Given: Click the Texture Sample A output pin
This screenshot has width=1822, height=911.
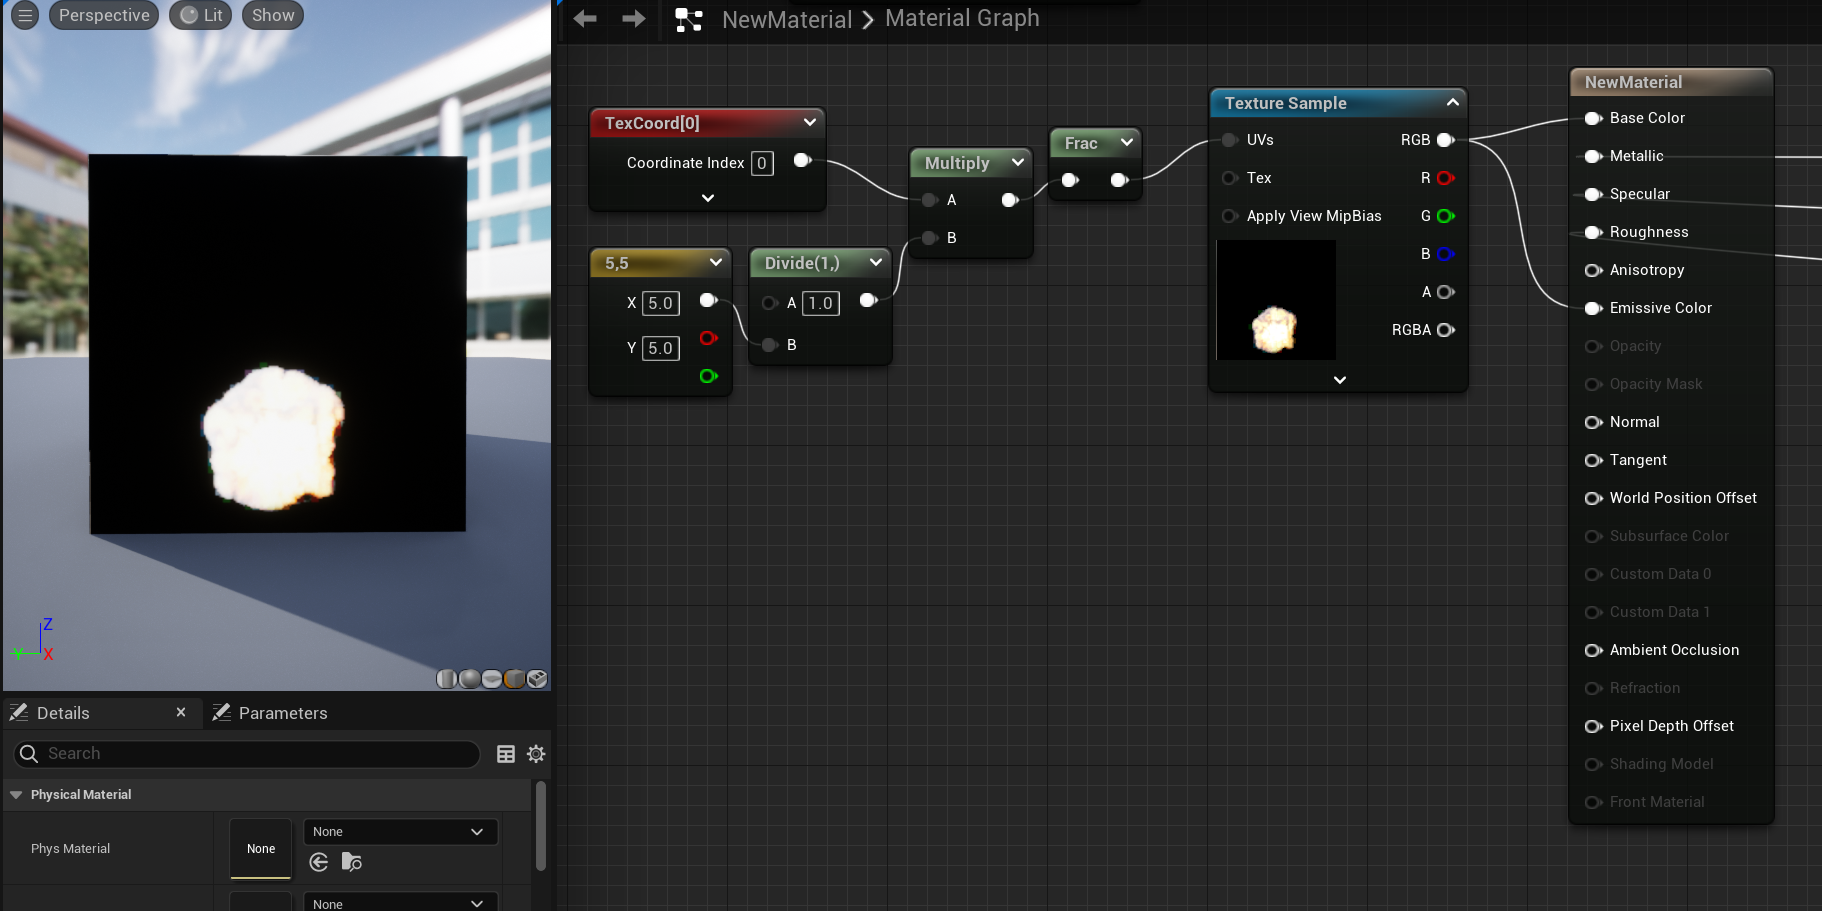Looking at the screenshot, I should click(x=1446, y=292).
